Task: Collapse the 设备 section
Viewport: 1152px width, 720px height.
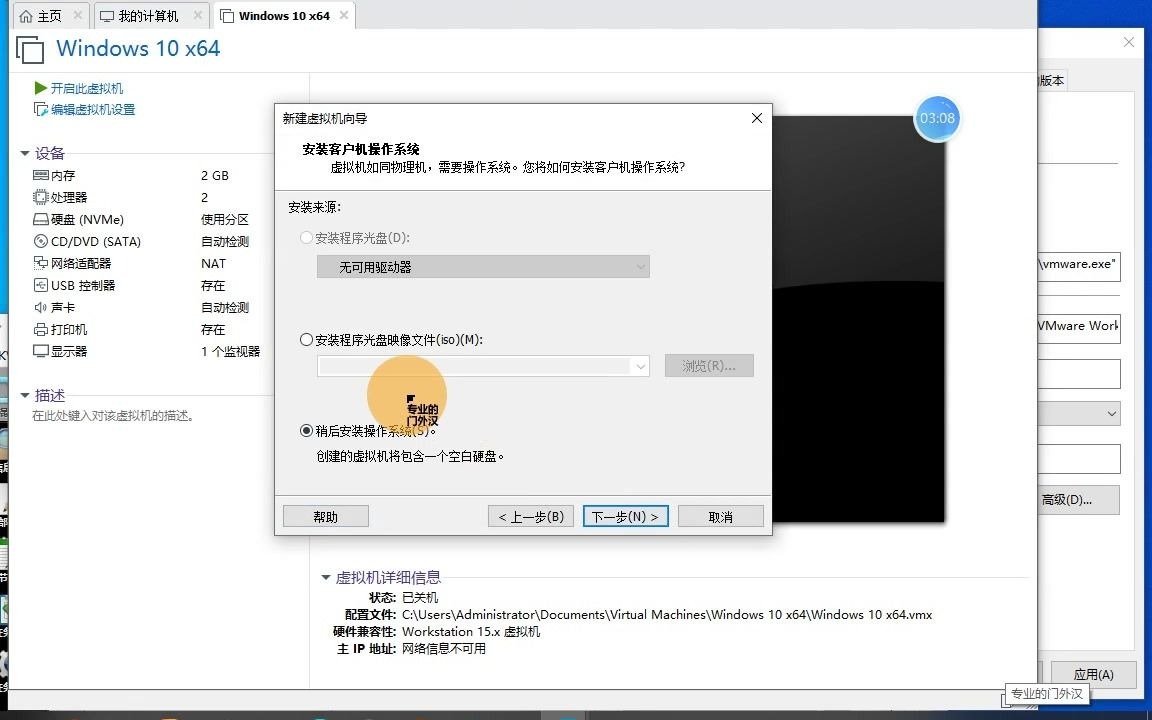Action: click(x=24, y=153)
